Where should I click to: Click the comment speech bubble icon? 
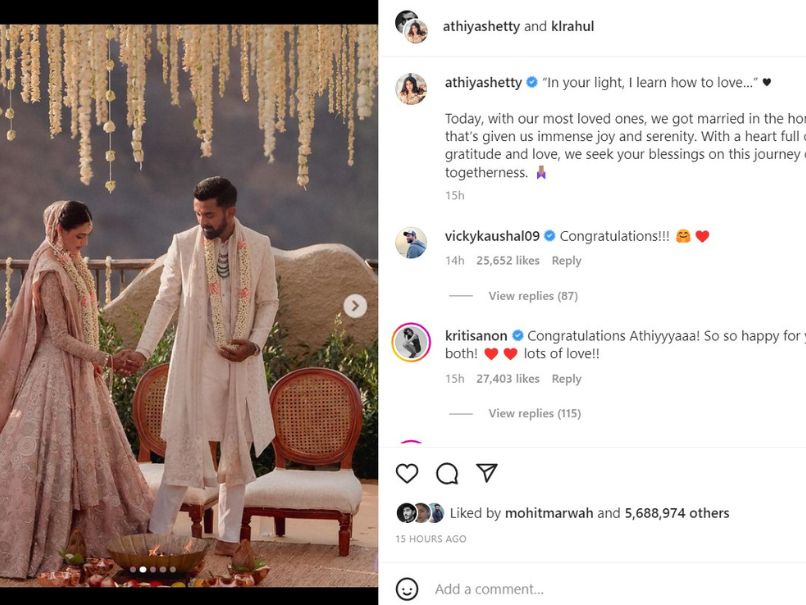pos(447,473)
